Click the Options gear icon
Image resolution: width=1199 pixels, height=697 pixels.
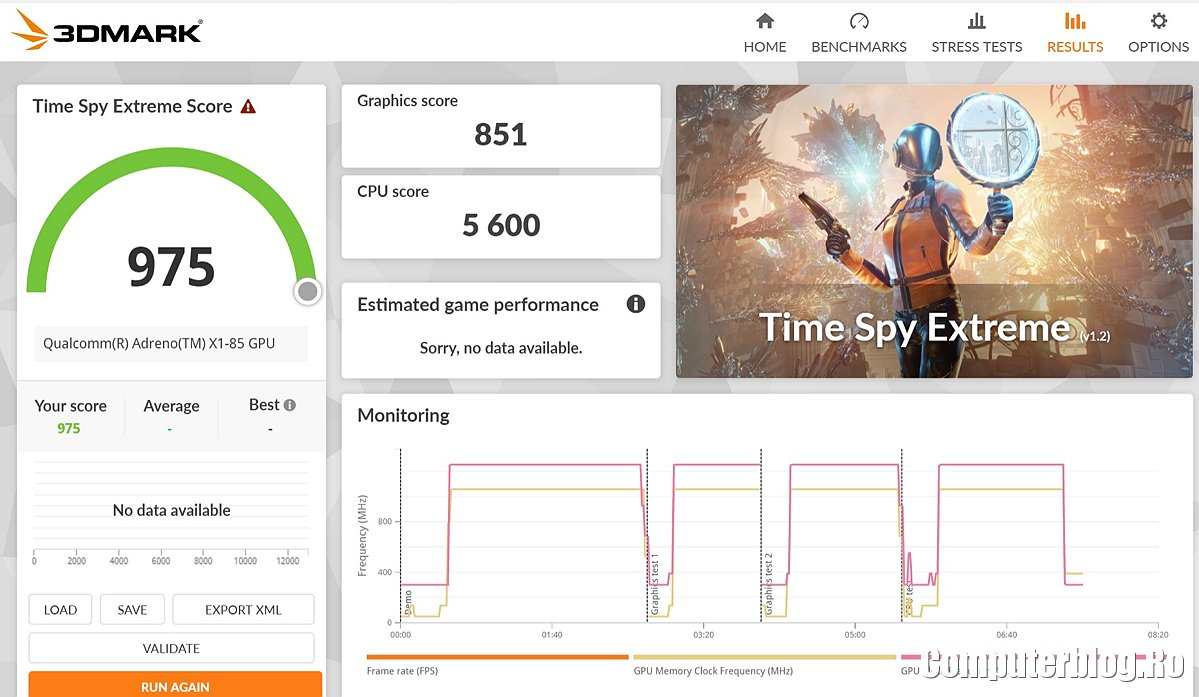pos(1158,21)
